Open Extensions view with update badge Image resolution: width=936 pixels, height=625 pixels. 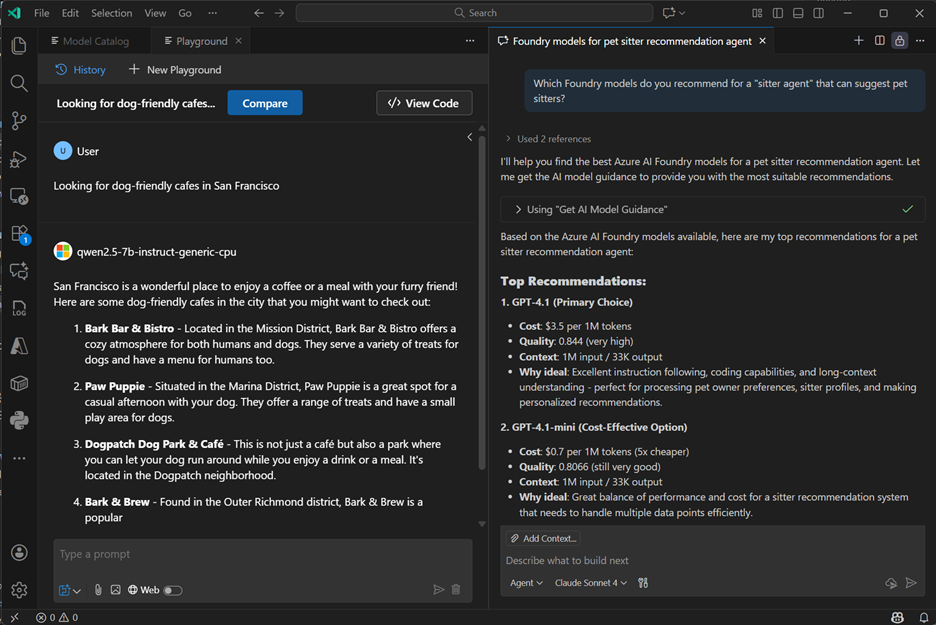point(19,233)
